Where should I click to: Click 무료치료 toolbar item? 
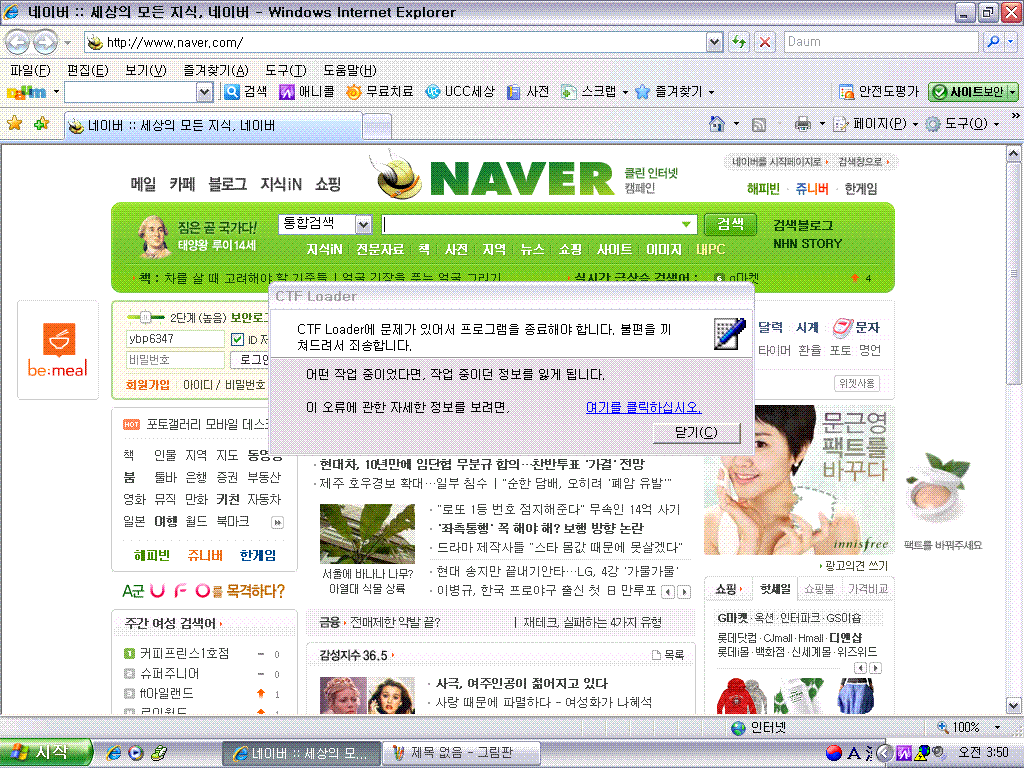coord(379,92)
